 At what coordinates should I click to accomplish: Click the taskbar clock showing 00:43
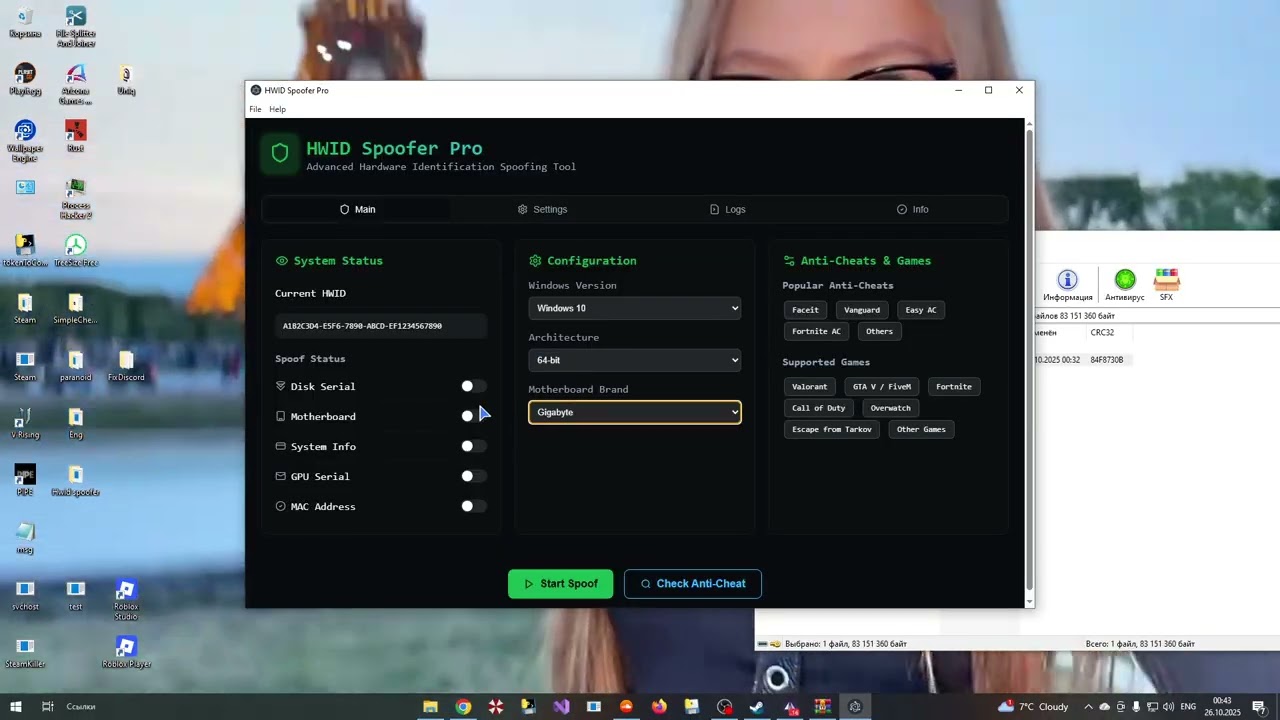[1221, 707]
